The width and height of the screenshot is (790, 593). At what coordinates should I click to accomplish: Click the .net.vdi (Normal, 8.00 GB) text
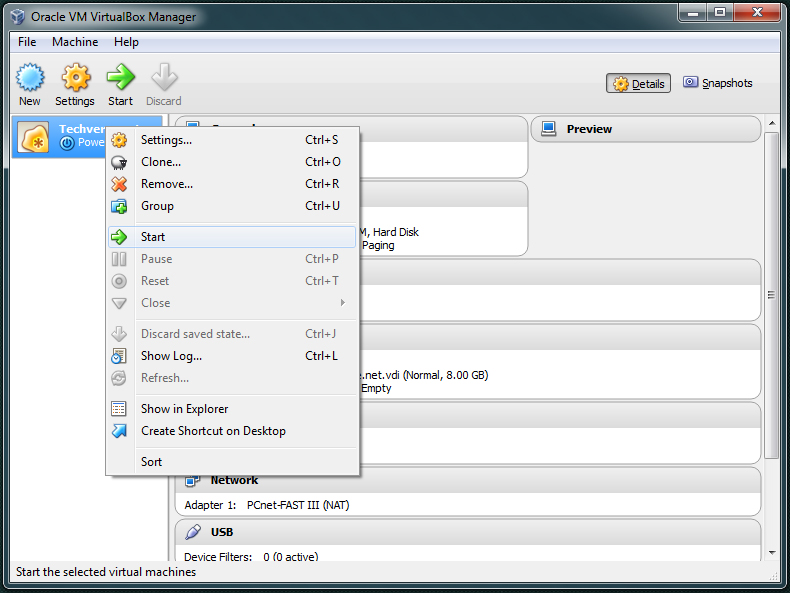tap(423, 375)
